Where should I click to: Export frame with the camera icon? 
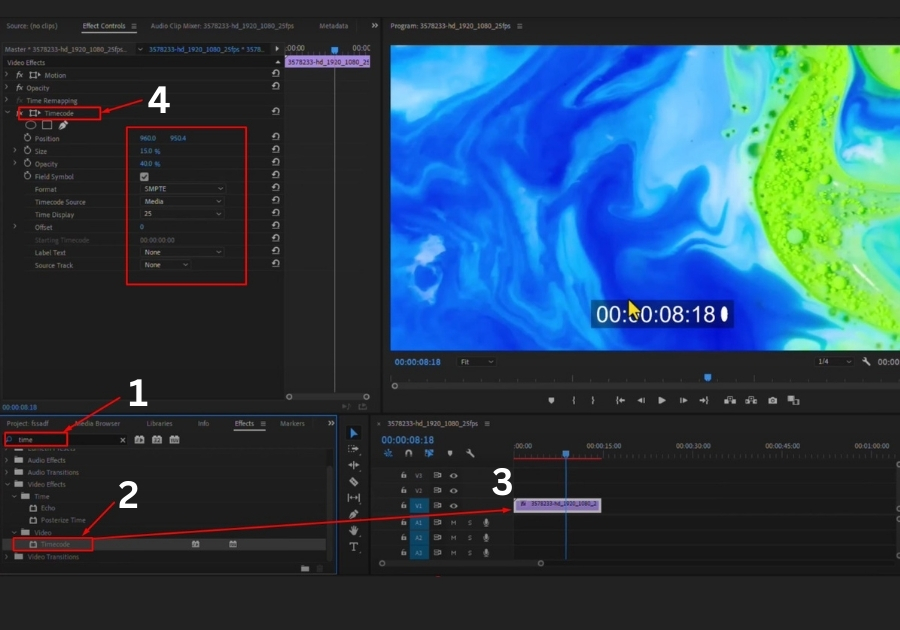[773, 400]
